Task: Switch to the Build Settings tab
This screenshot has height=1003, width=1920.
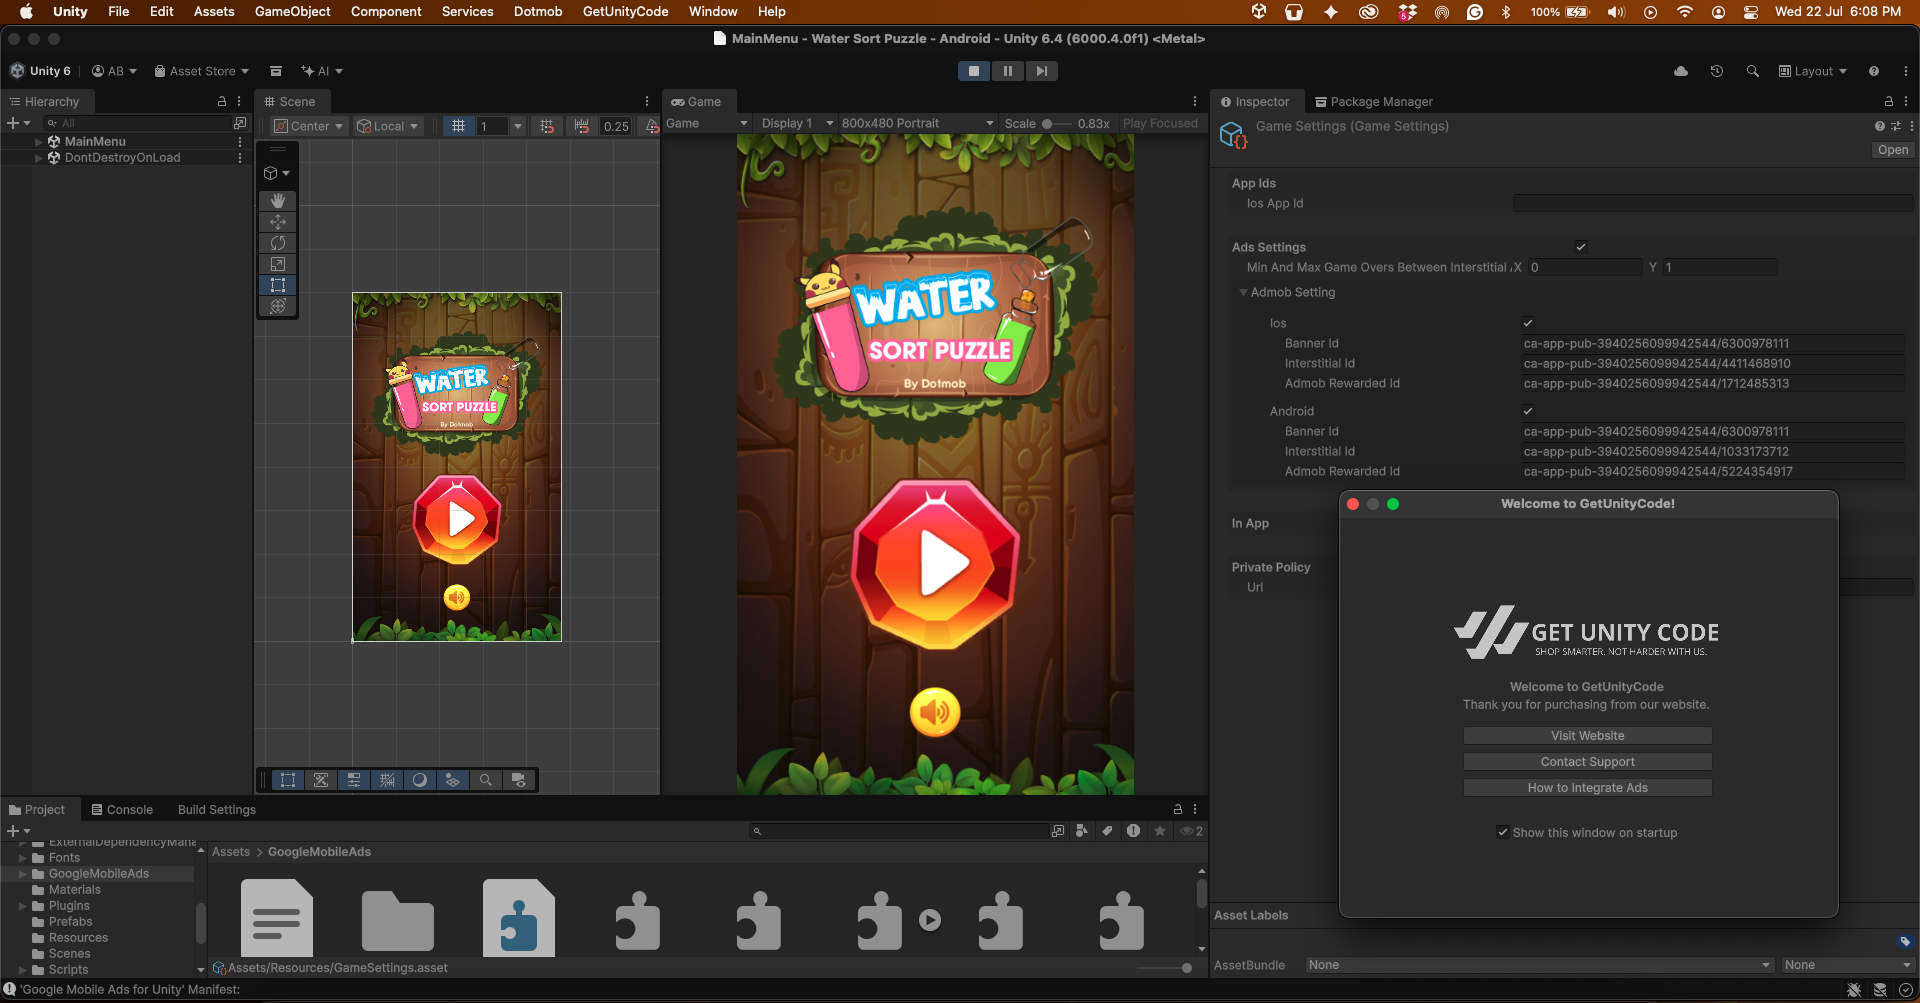Action: coord(216,809)
